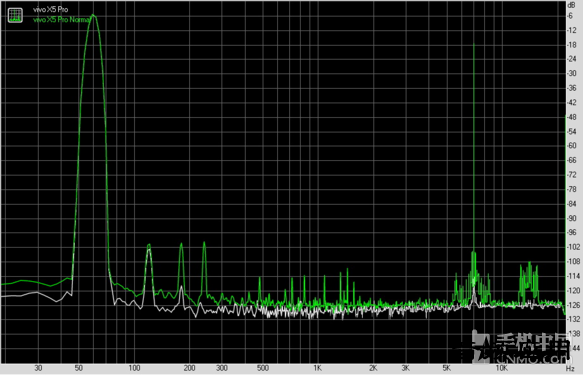Click the cnmo.com watermark logo
The height and width of the screenshot is (375, 583).
tap(511, 346)
